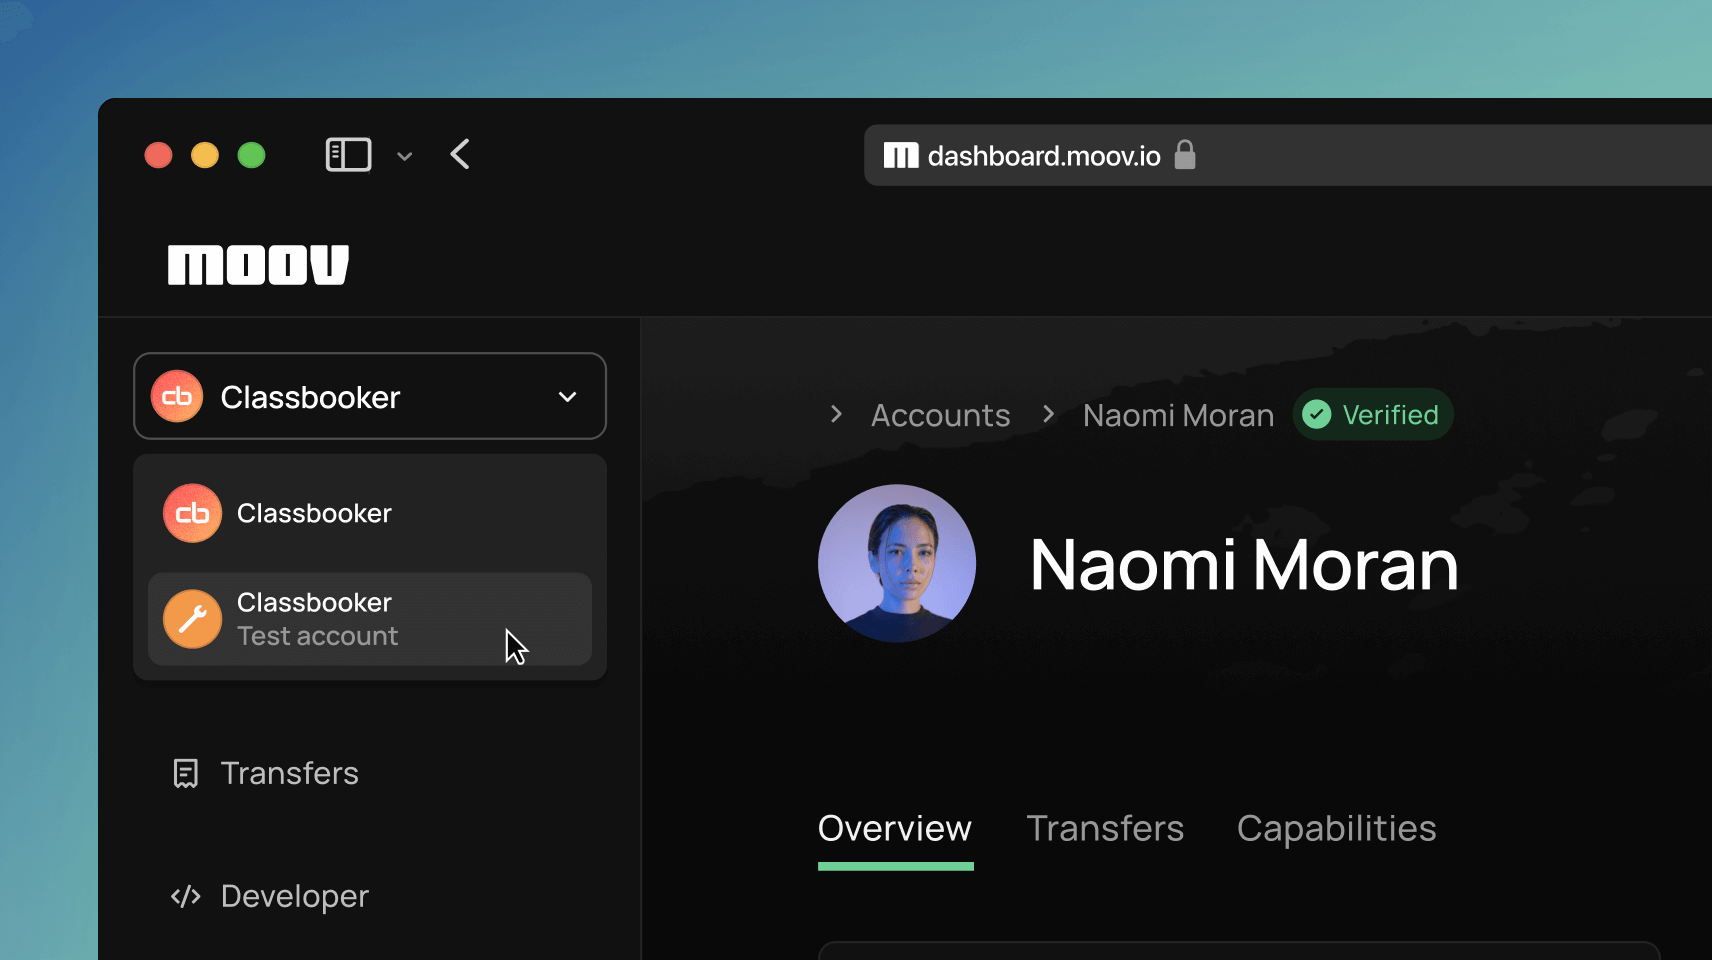The width and height of the screenshot is (1712, 960).
Task: Click the moov logo
Action: (258, 265)
